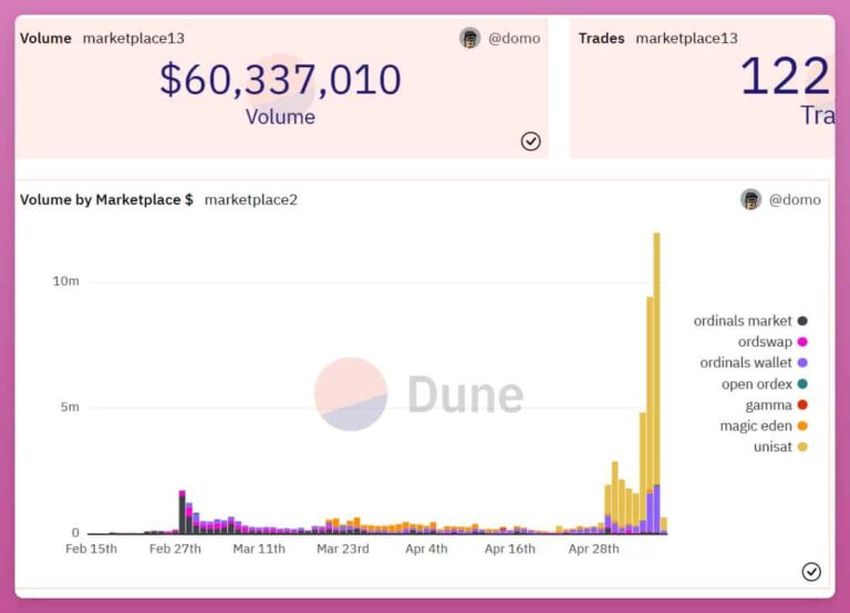Open @domo avatar on Volume card
850x613 pixels.
[470, 38]
